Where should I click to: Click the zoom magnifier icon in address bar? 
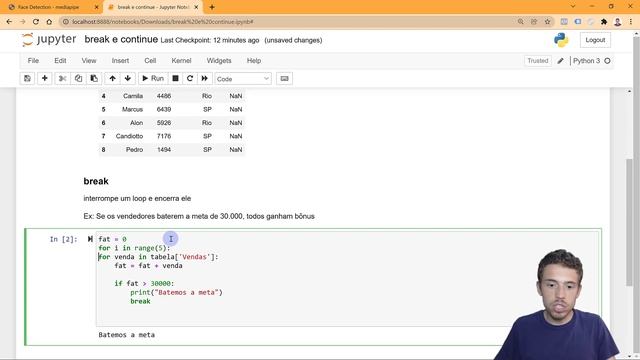point(520,22)
